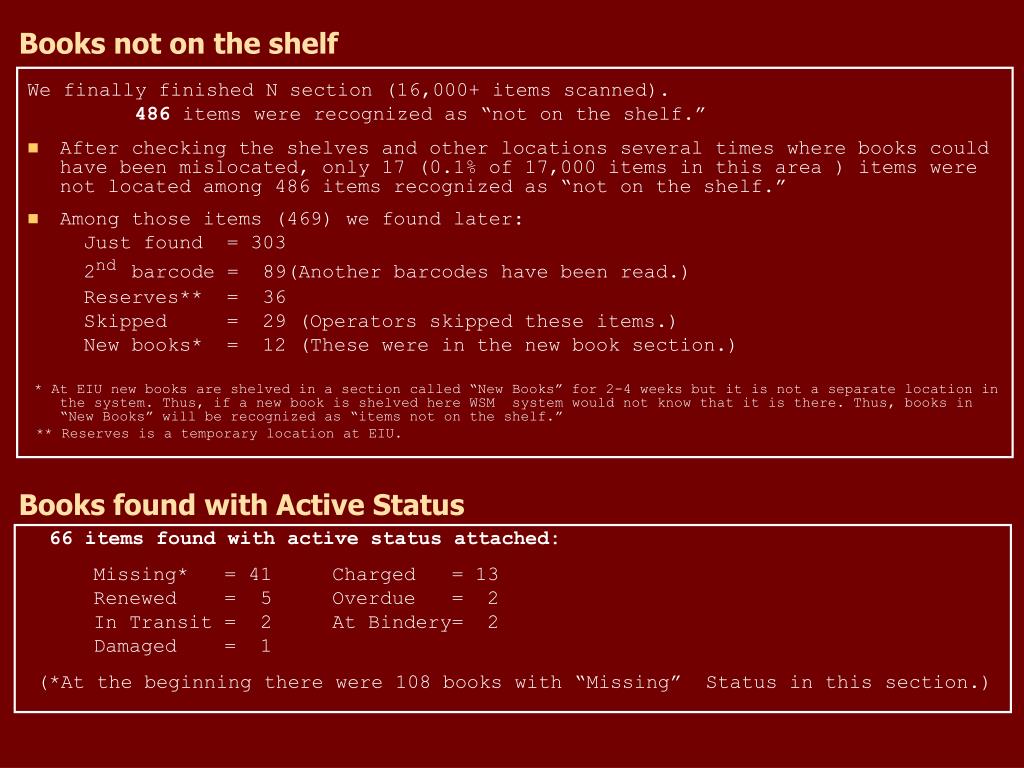The height and width of the screenshot is (768, 1024).
Task: Click the 'Books not on the shelf' heading
Action: pos(178,44)
